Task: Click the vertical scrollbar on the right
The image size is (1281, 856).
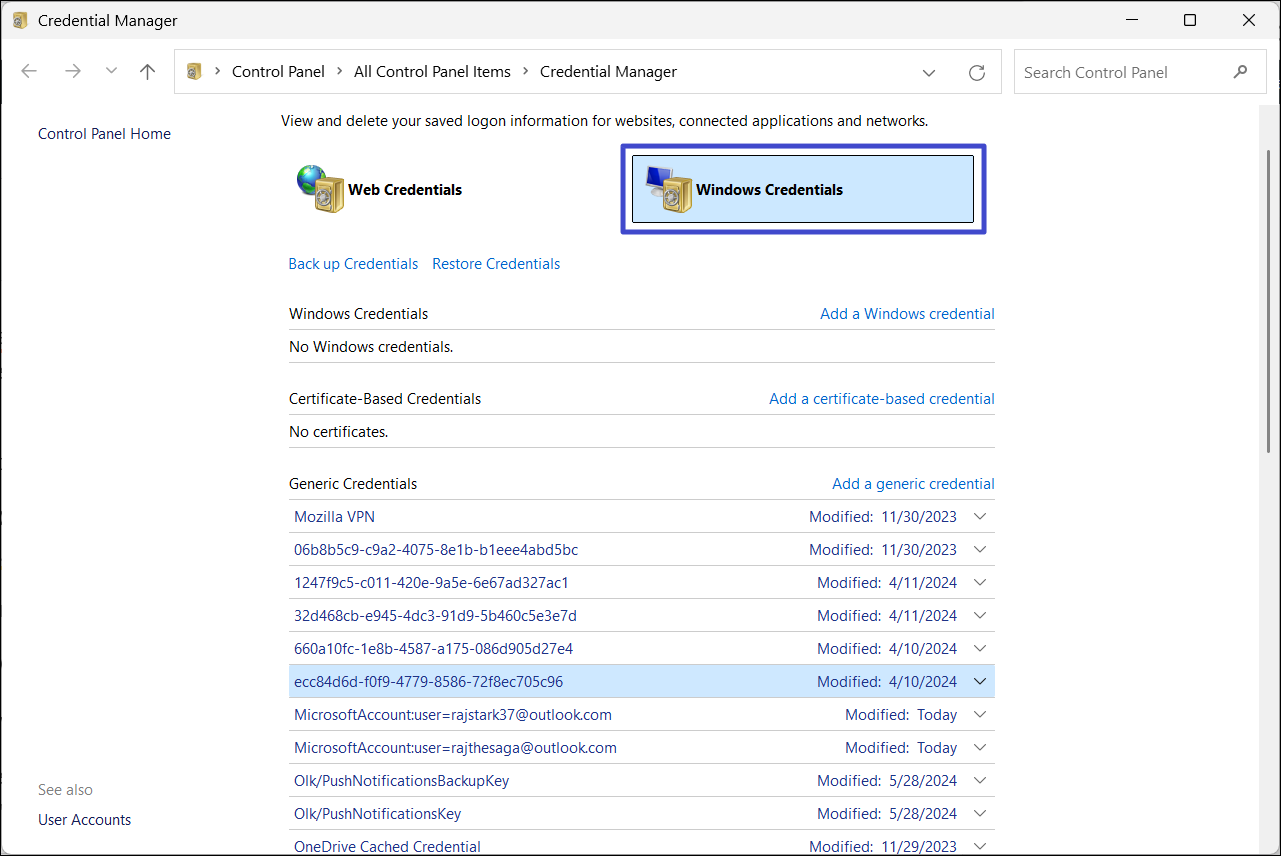Action: 1269,300
